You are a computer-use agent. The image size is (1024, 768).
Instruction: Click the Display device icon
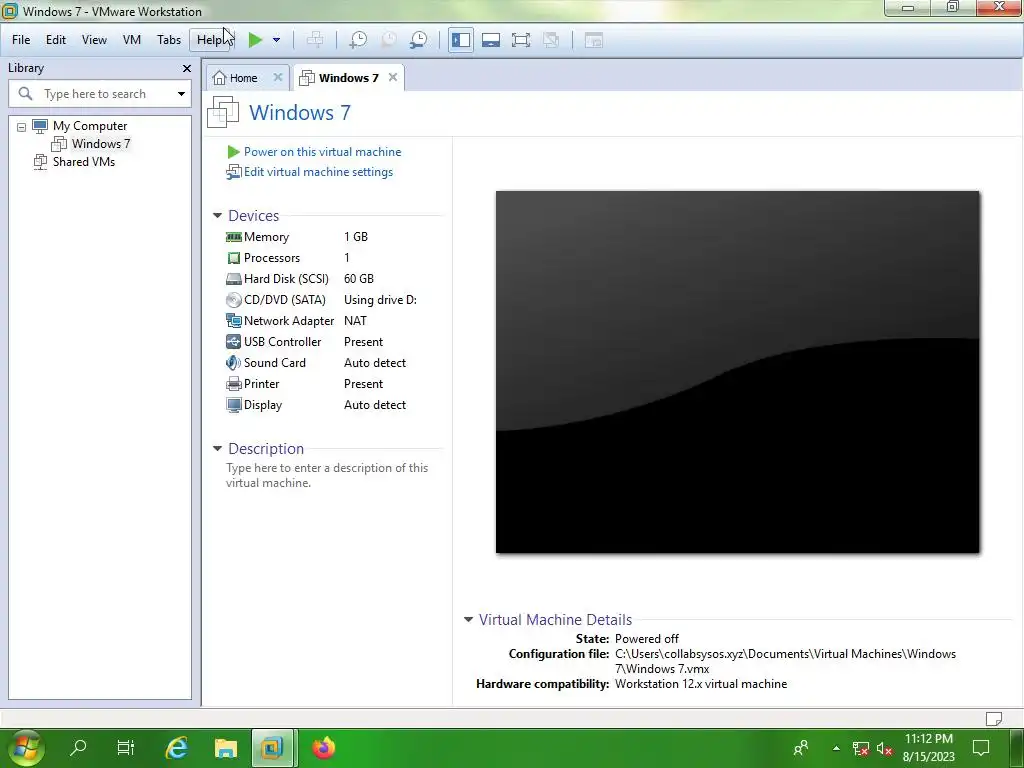coord(233,404)
